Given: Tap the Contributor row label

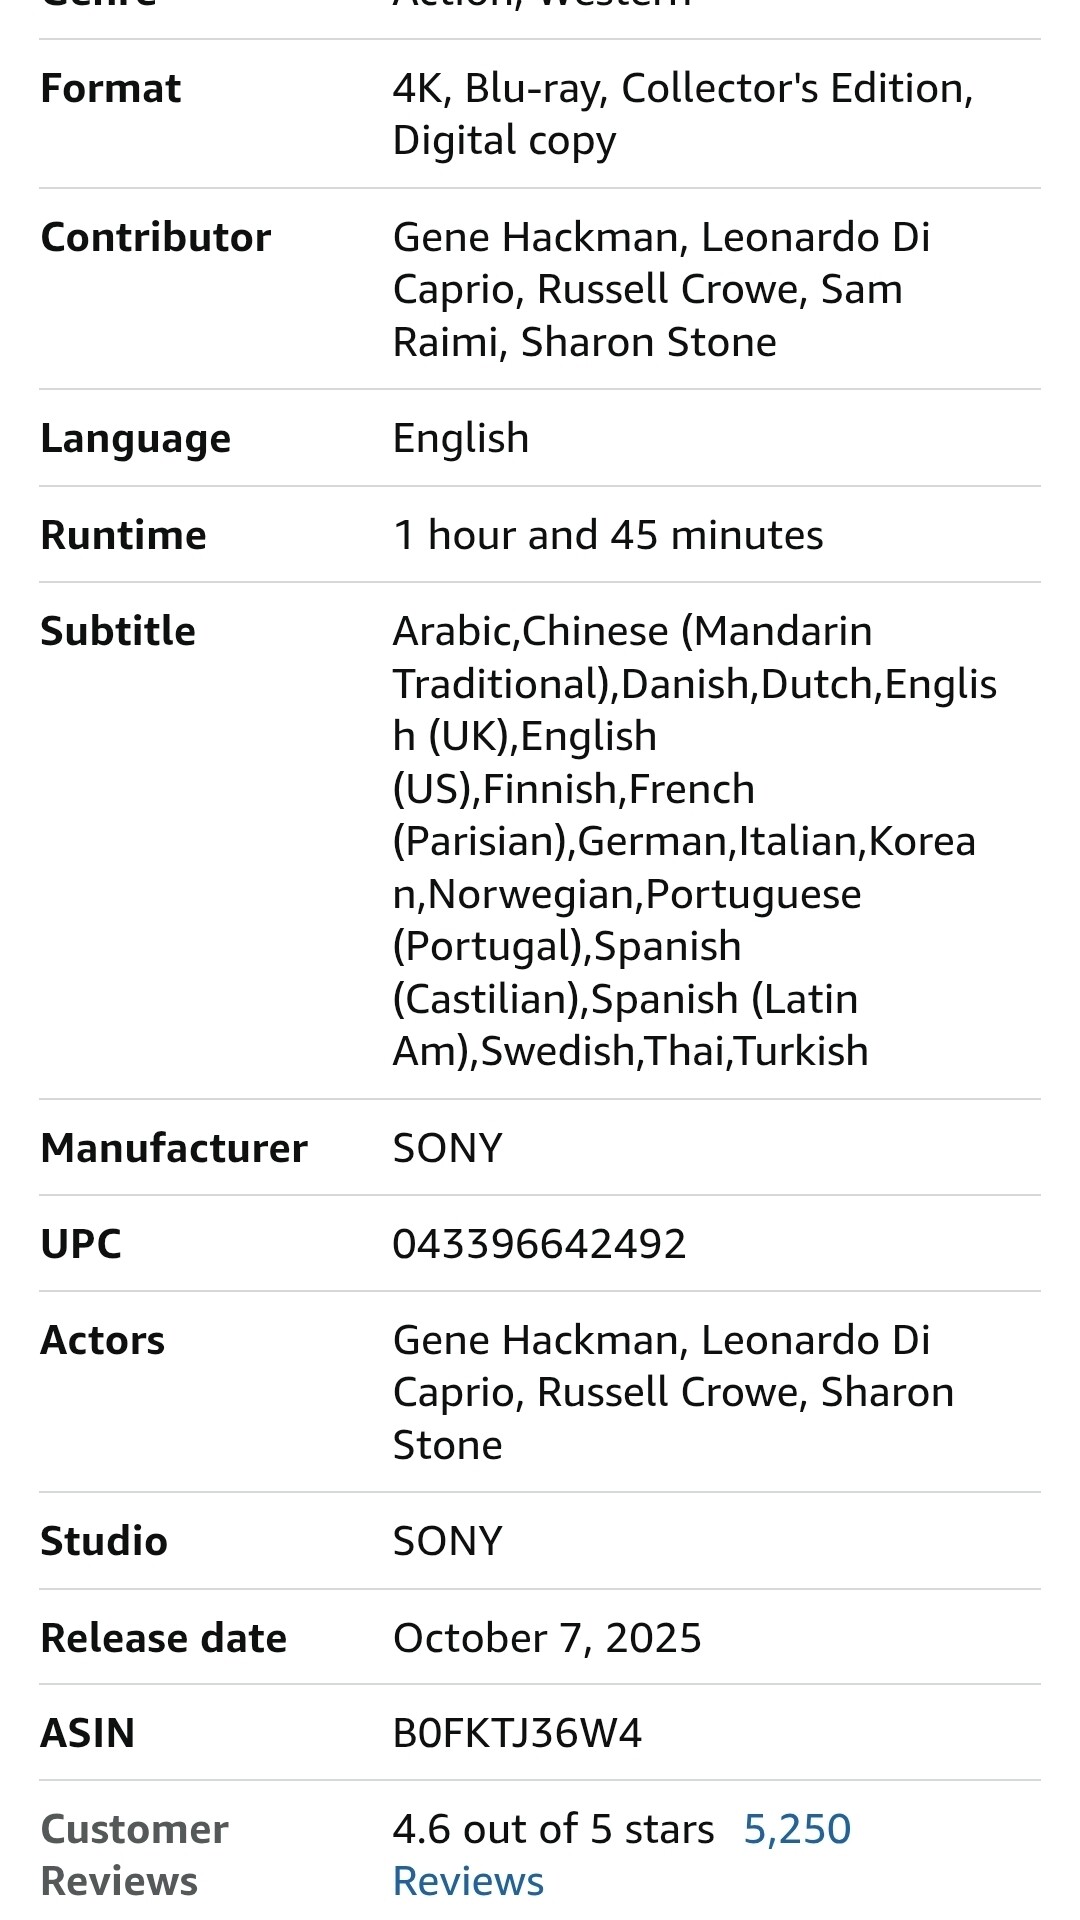Looking at the screenshot, I should point(156,238).
